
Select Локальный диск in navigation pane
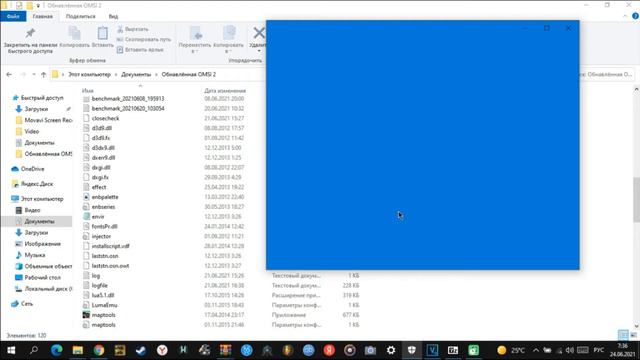[x=44, y=289]
